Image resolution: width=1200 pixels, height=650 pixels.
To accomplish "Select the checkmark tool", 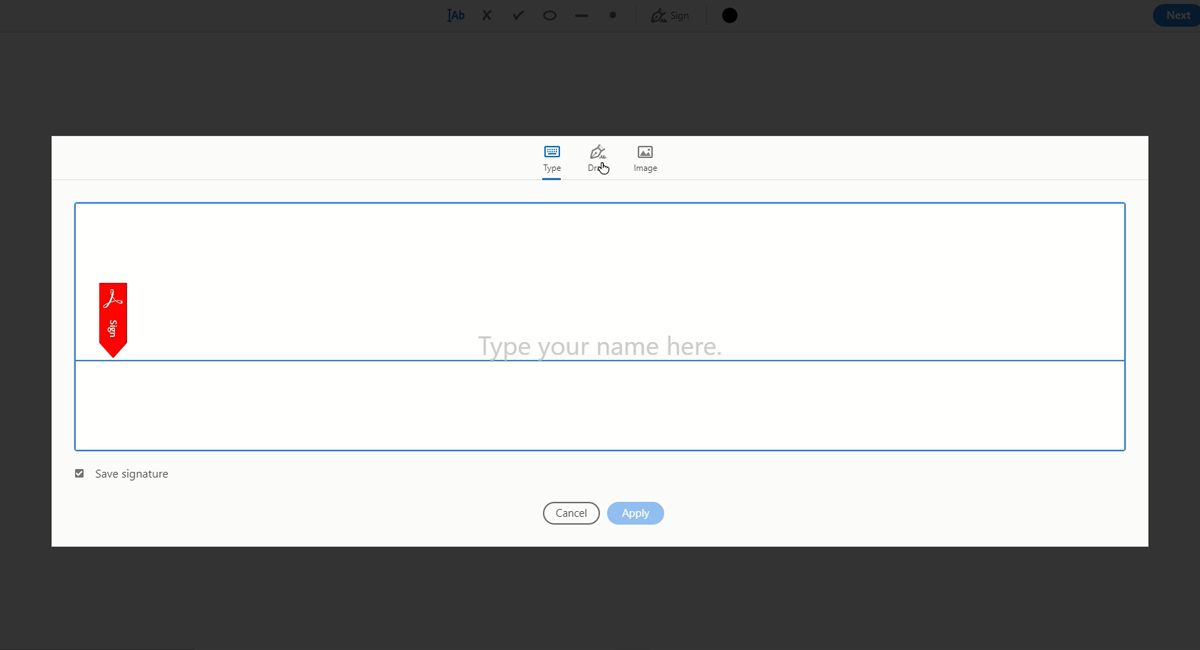I will (518, 15).
